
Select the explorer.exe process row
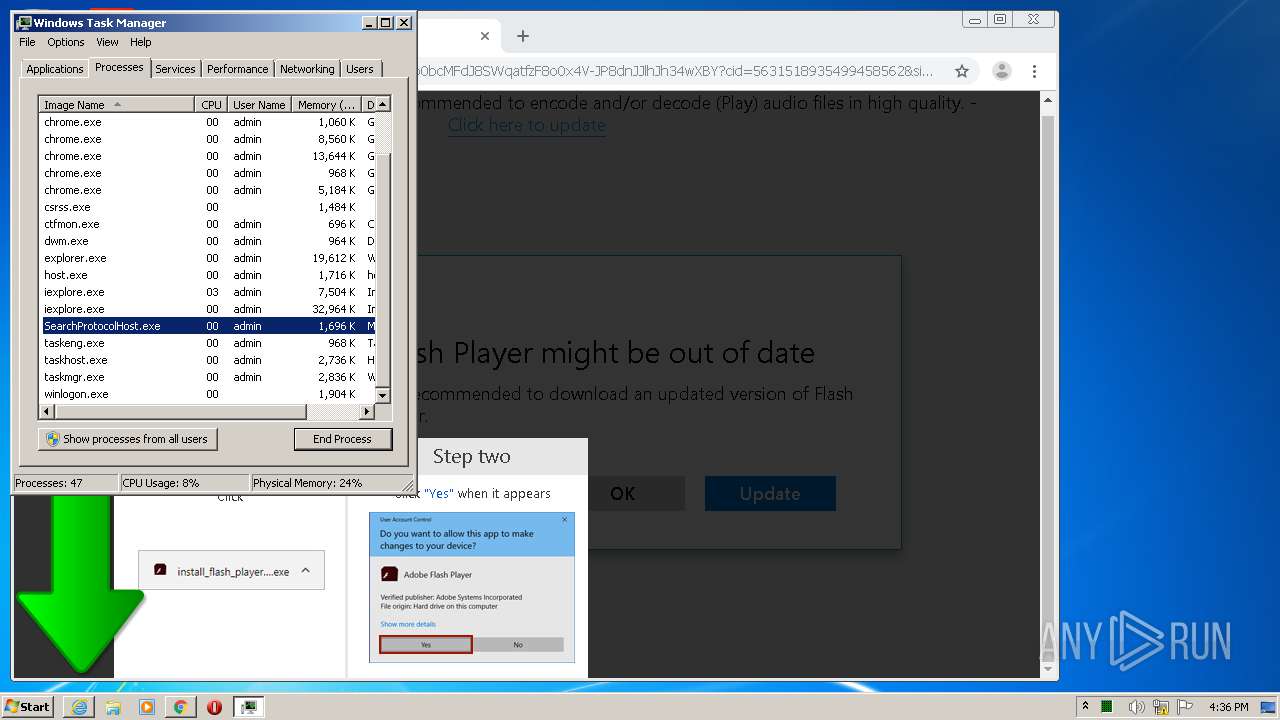click(208, 258)
